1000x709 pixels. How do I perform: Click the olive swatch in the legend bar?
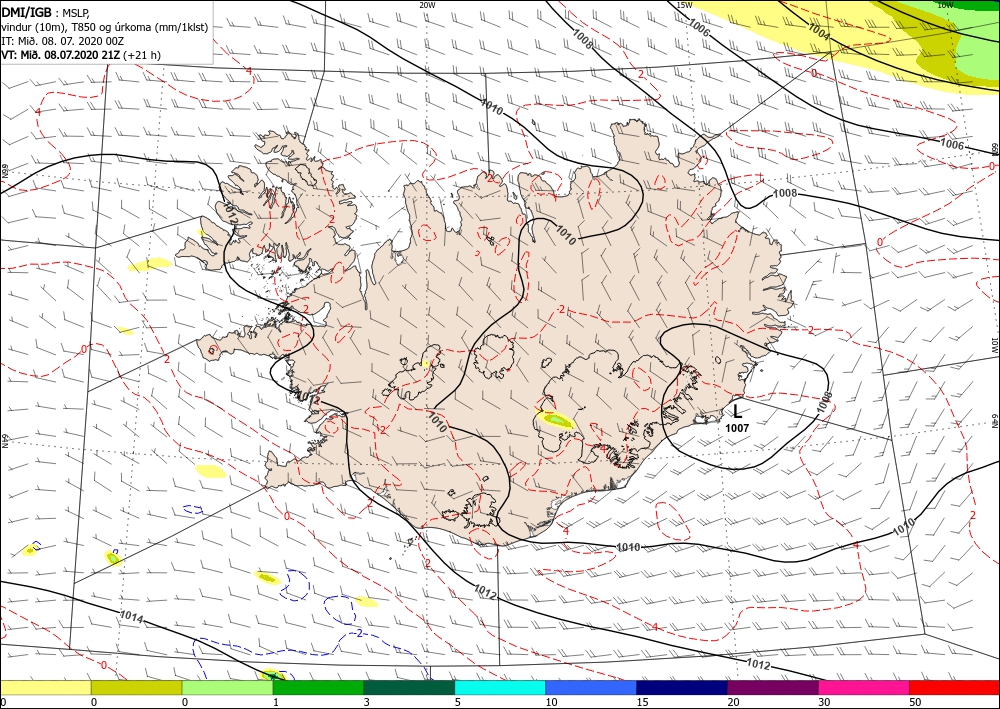[x=136, y=687]
